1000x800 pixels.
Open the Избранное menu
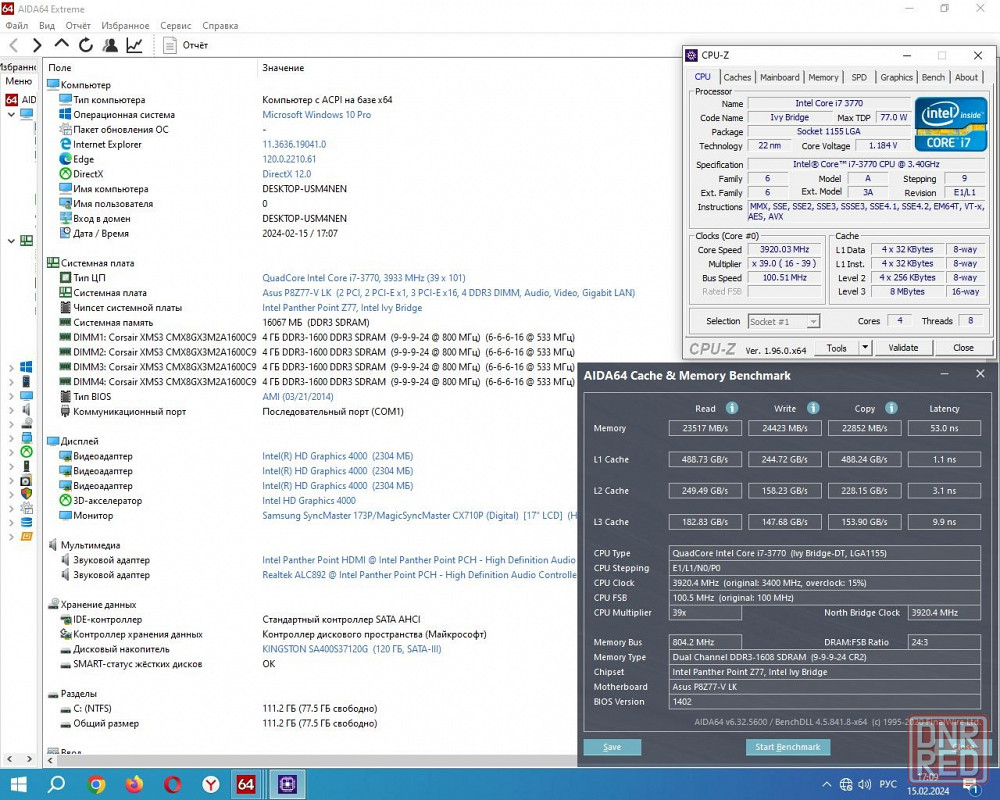125,26
